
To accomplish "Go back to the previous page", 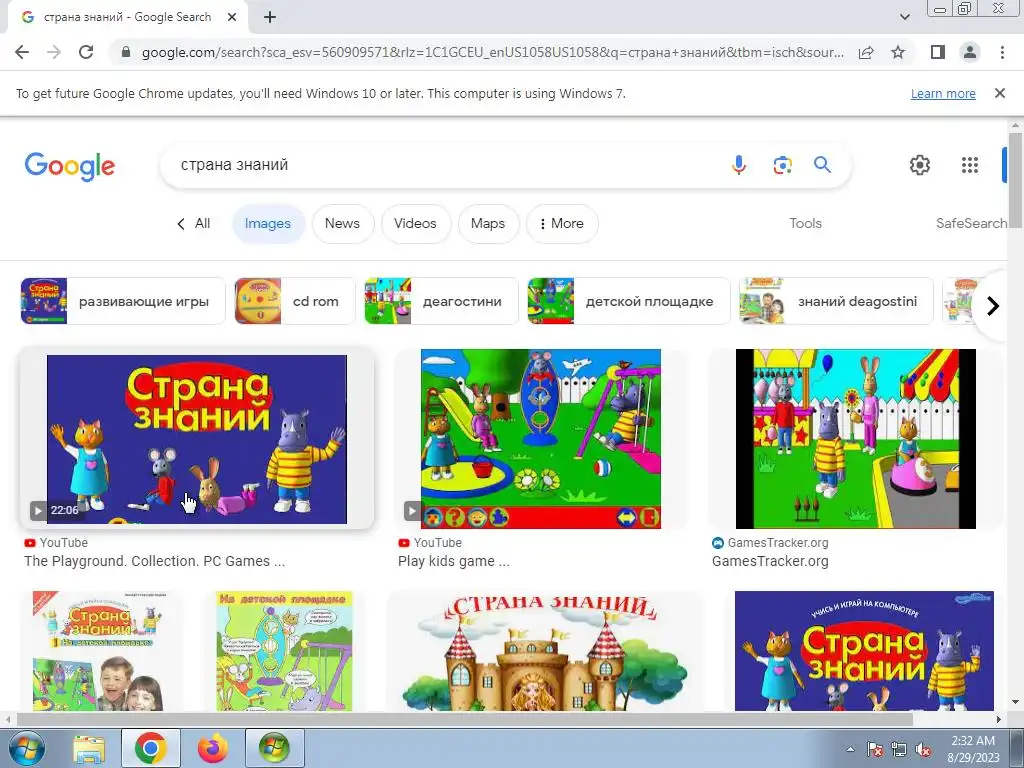I will pos(22,52).
